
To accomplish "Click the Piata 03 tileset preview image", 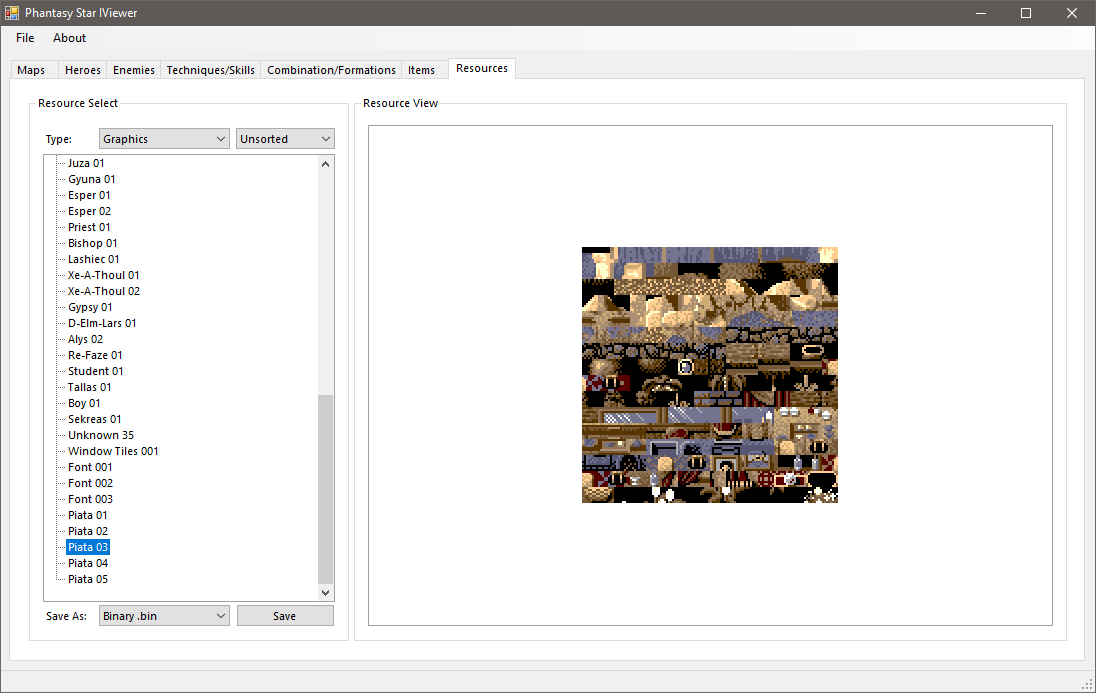I will tap(709, 375).
